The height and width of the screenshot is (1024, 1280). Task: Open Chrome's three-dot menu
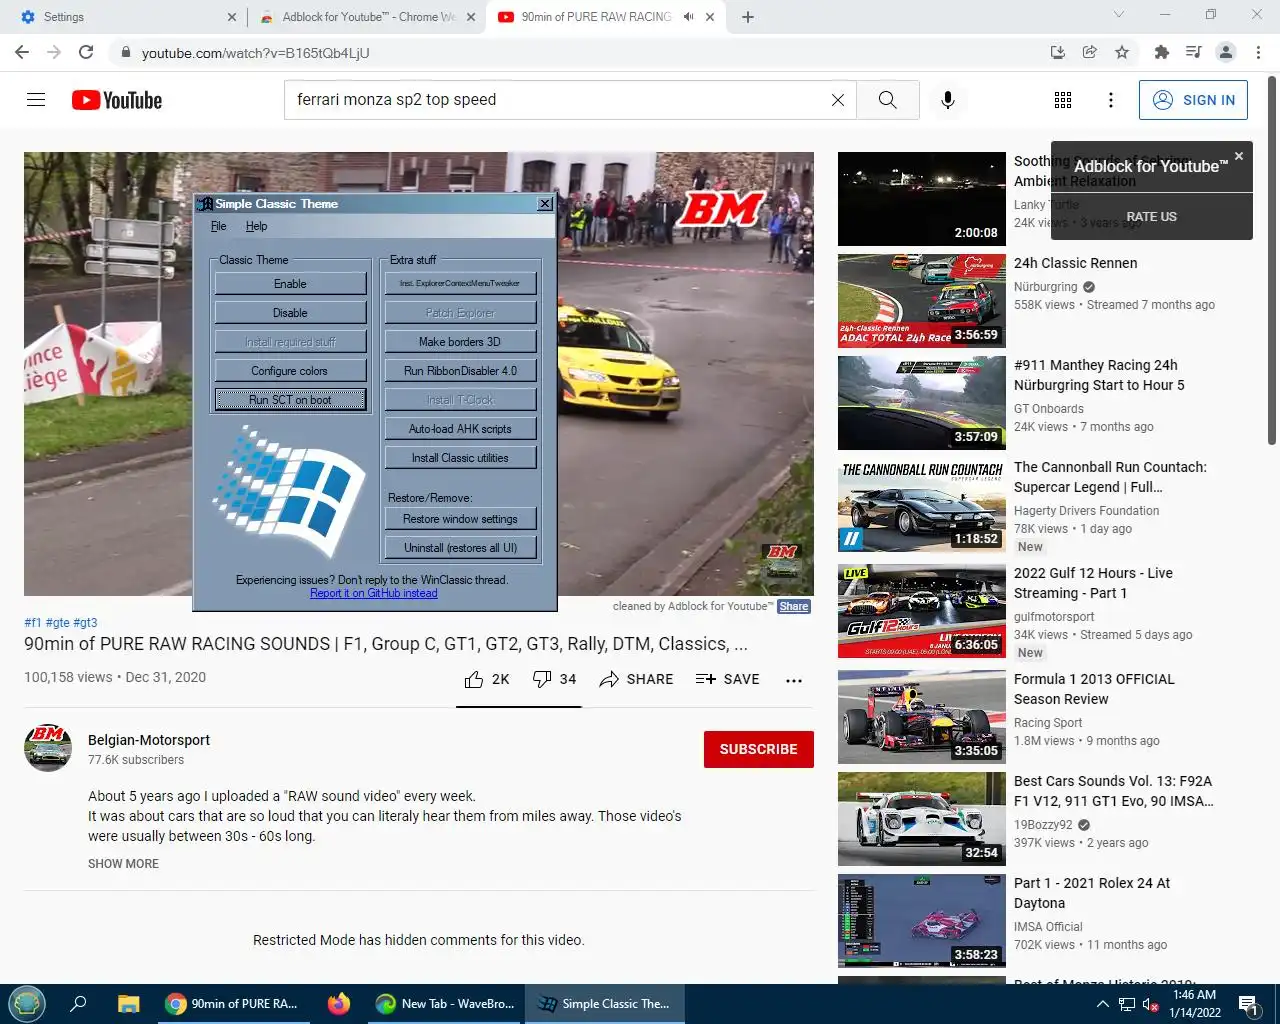tap(1258, 52)
